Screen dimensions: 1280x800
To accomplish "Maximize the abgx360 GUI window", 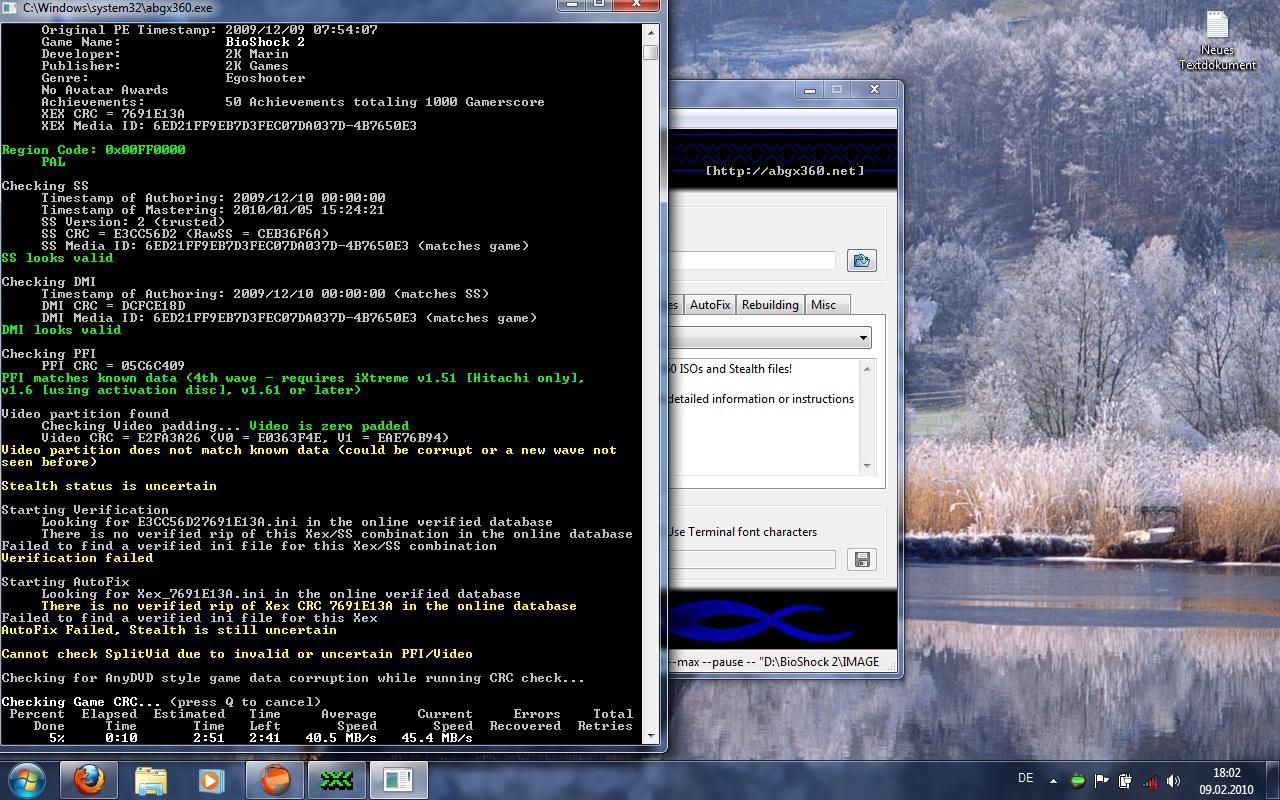I will click(x=837, y=89).
